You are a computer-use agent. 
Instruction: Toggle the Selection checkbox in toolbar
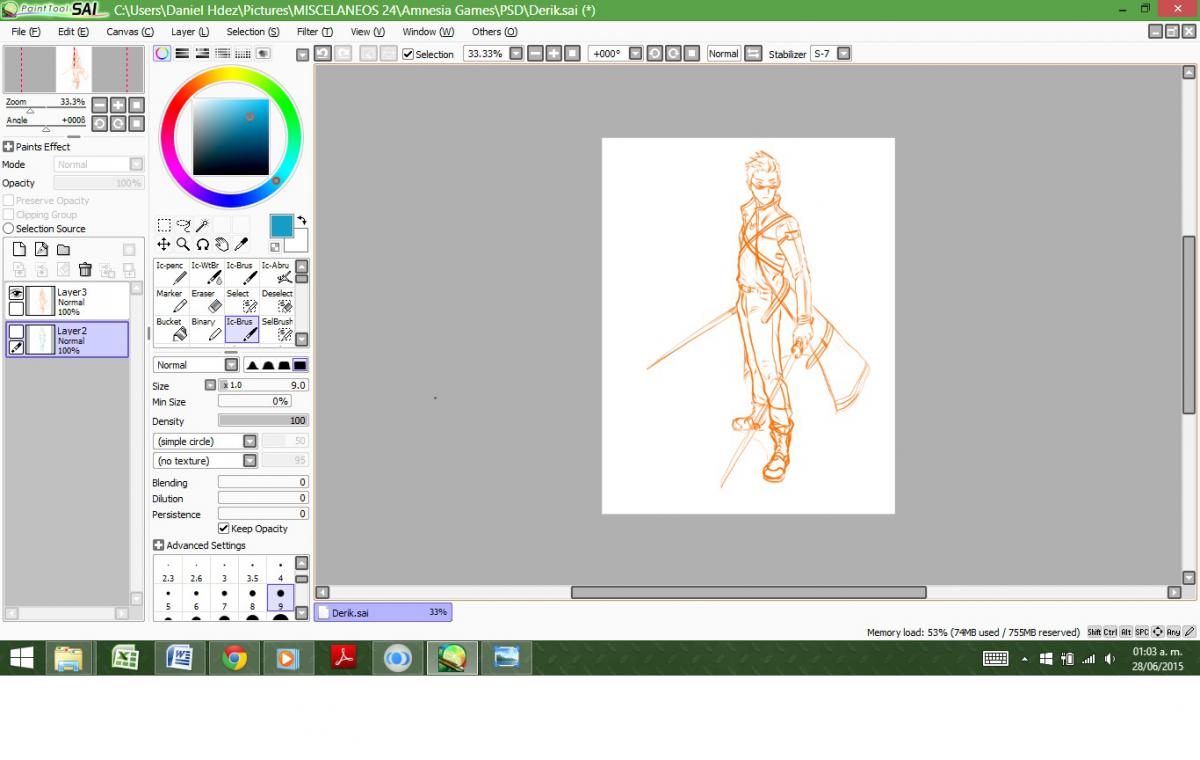tap(408, 54)
